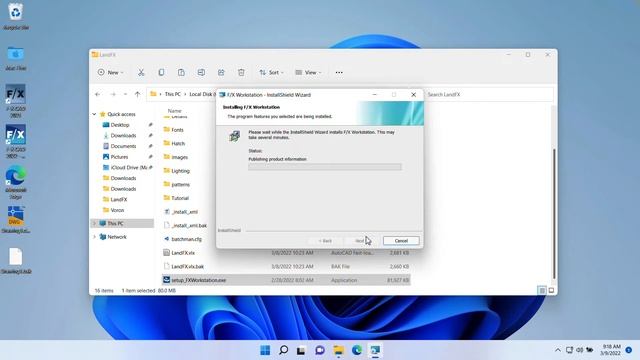Select the _install_.xml file

(184, 212)
